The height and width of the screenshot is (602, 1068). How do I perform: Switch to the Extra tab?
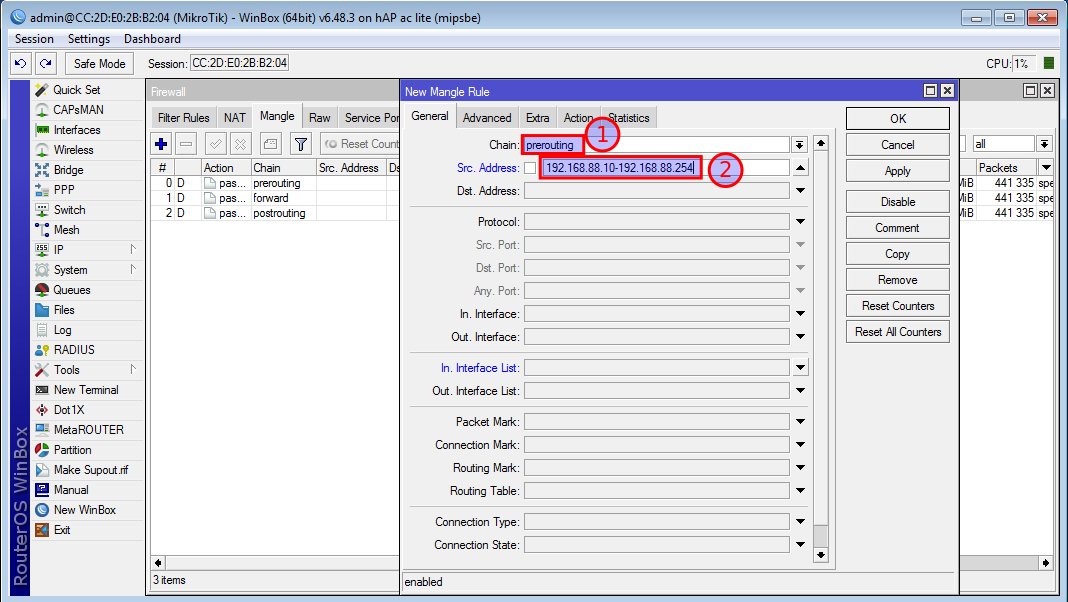point(537,118)
